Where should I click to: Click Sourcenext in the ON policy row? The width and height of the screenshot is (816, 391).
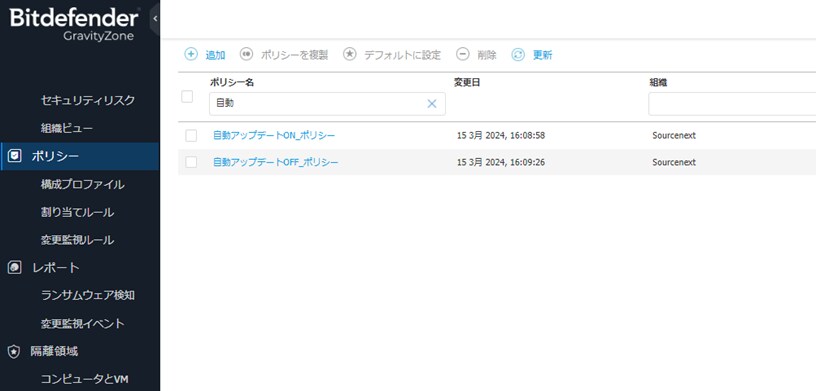pos(674,135)
